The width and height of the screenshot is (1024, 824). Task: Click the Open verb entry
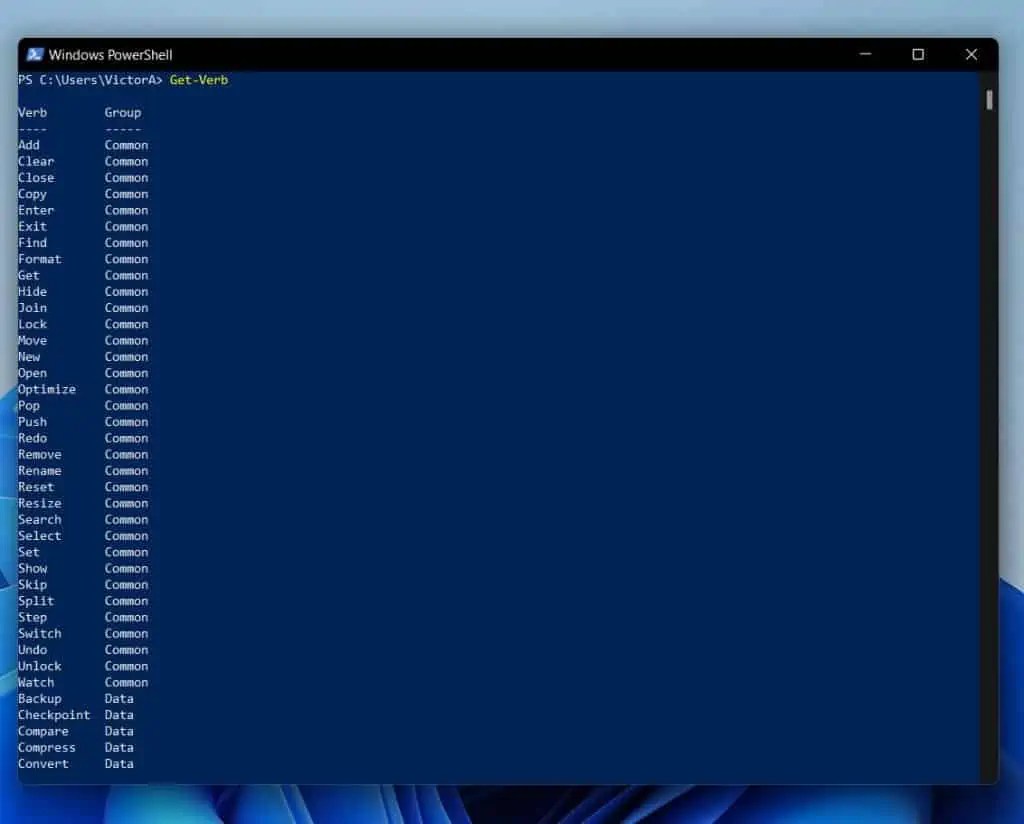32,373
